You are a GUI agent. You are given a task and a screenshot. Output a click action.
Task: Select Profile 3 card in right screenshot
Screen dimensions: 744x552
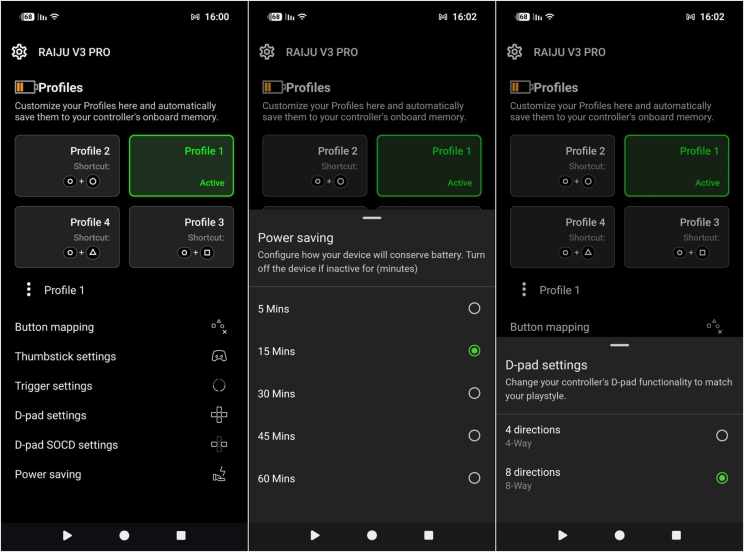click(677, 237)
